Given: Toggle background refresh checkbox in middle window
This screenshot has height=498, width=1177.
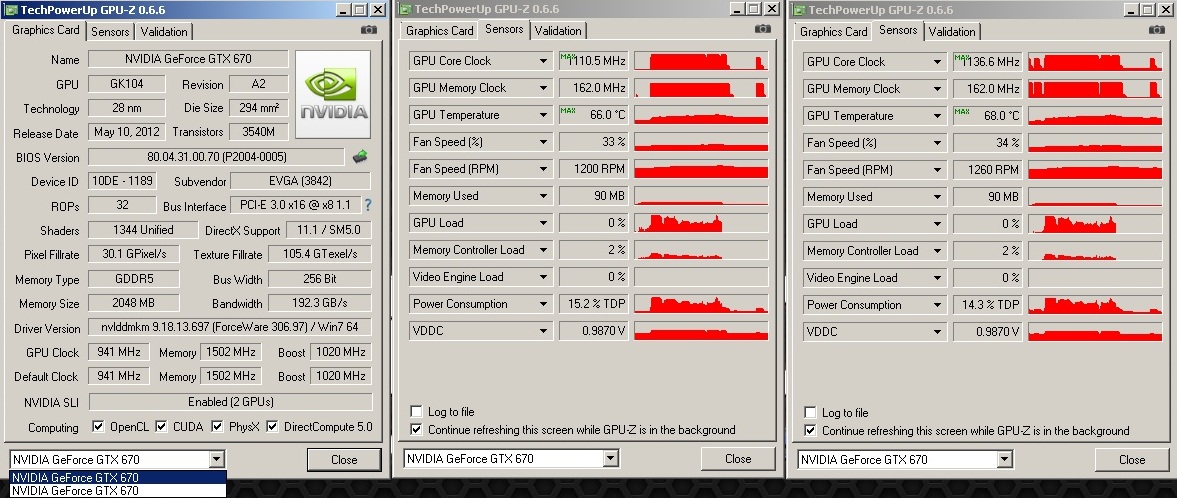Looking at the screenshot, I should click(x=417, y=430).
